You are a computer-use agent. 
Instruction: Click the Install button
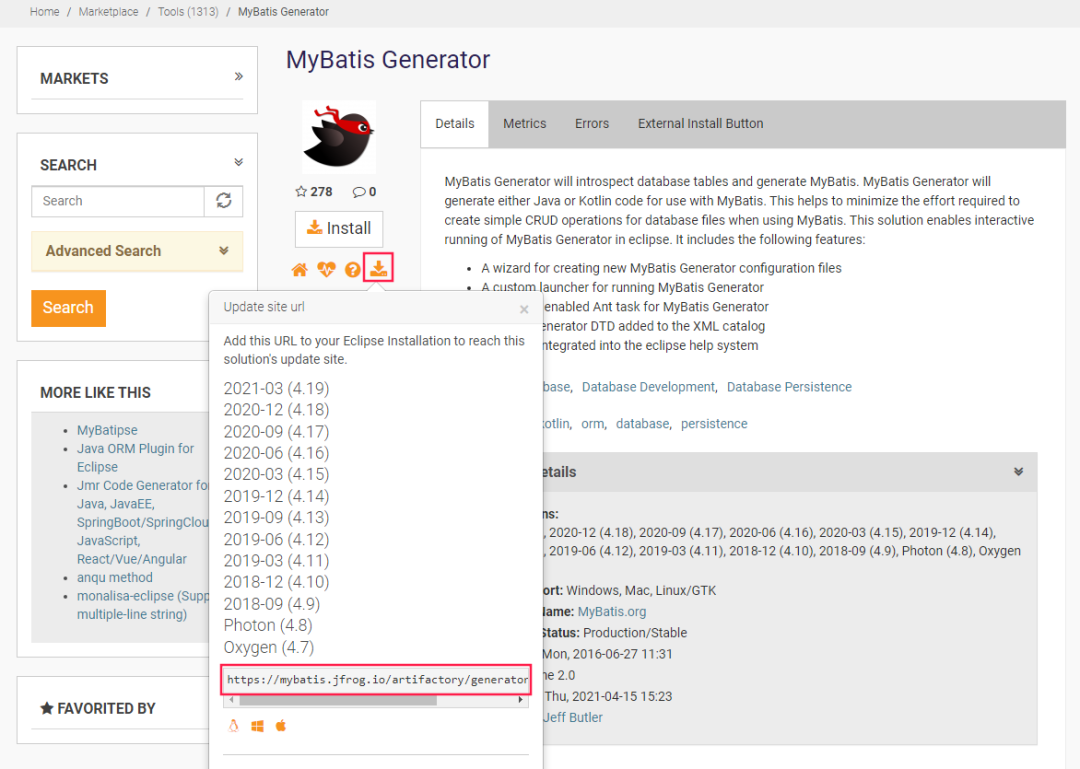[339, 228]
